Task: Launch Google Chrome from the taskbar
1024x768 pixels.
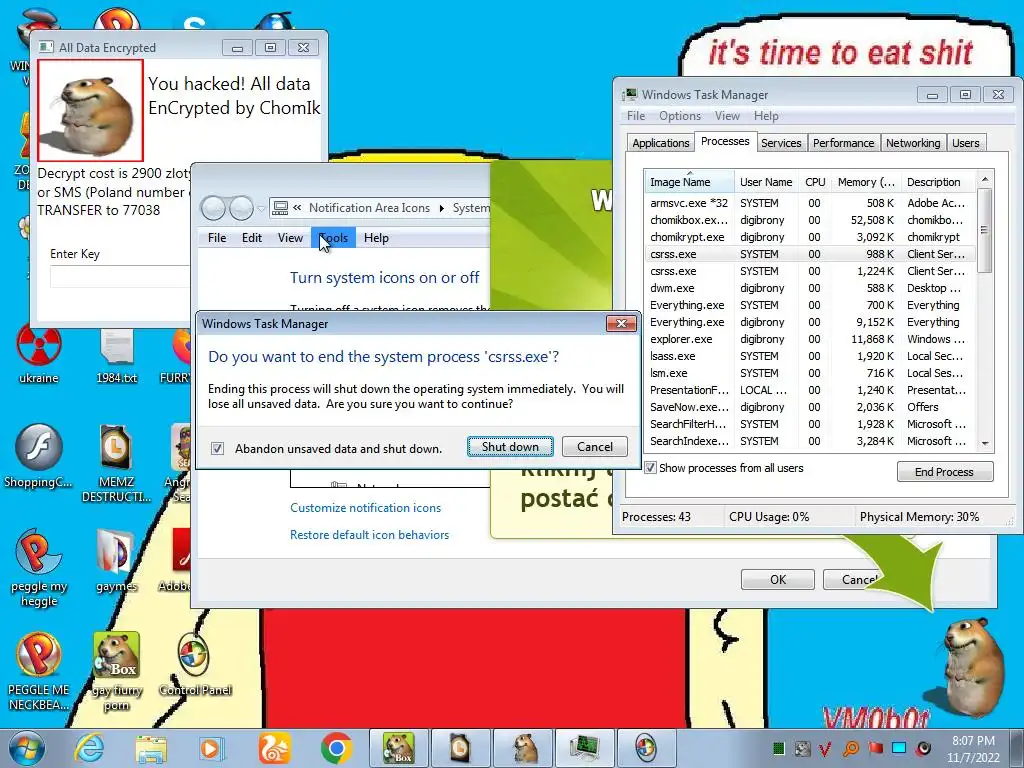Action: (336, 748)
